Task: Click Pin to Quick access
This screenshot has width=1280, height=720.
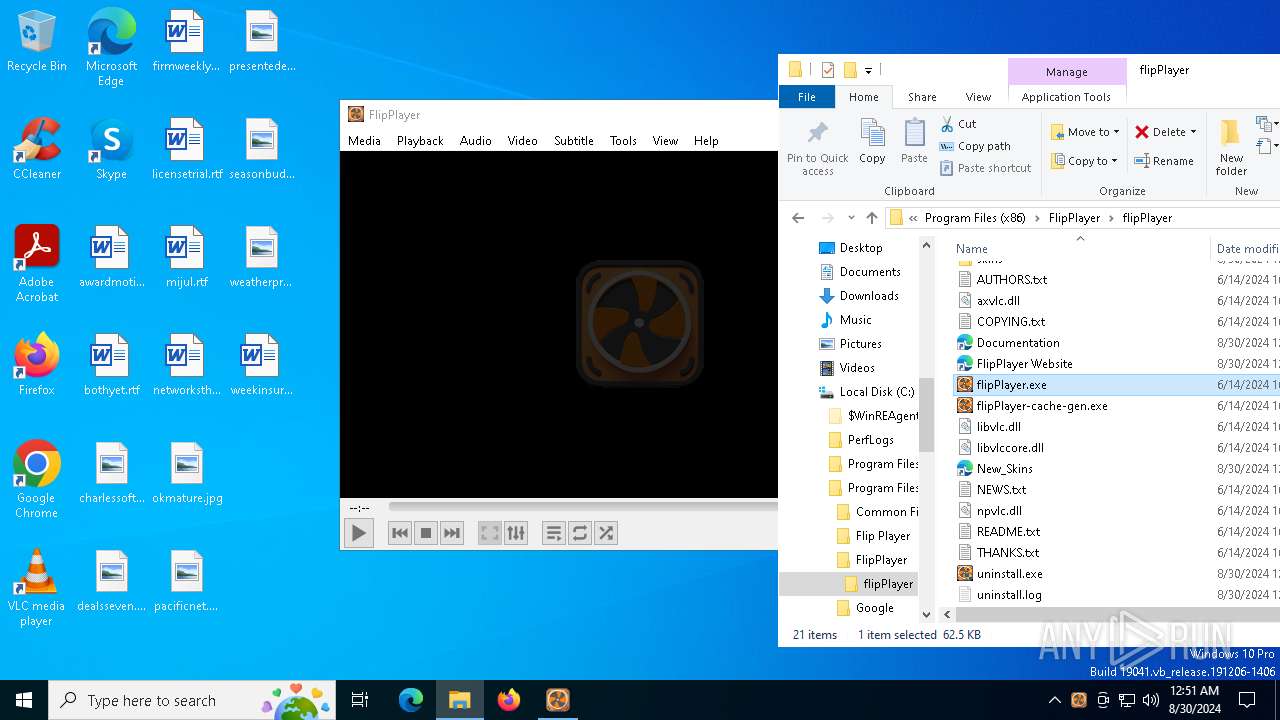Action: 817,148
